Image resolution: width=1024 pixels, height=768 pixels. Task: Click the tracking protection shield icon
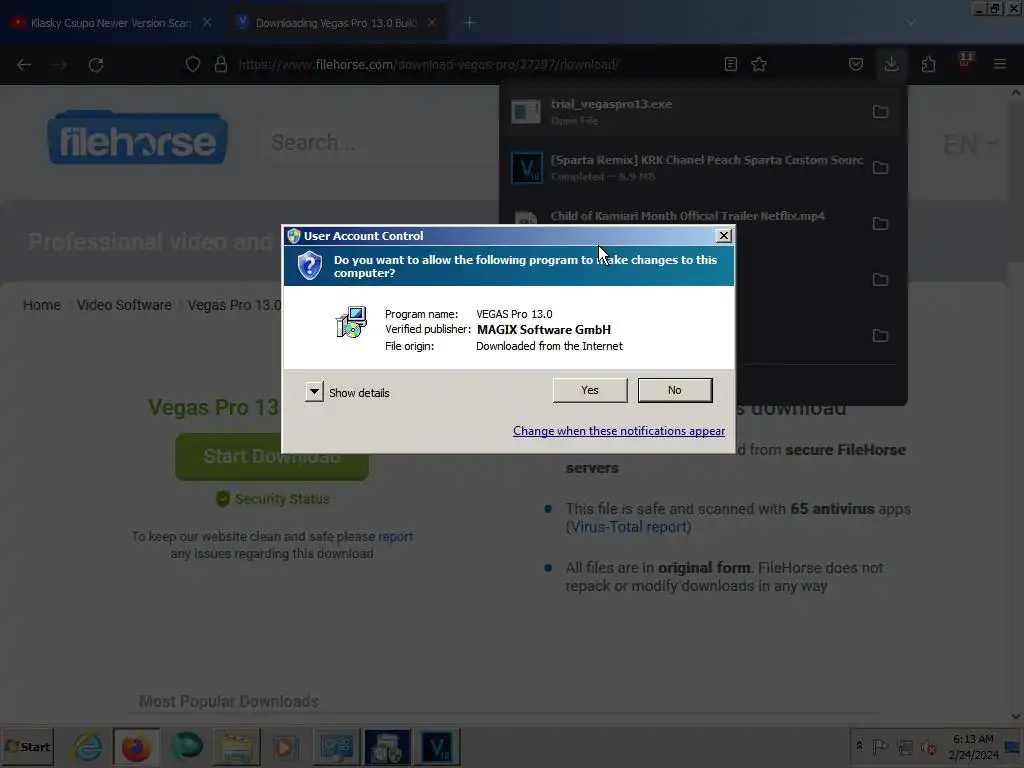[193, 65]
